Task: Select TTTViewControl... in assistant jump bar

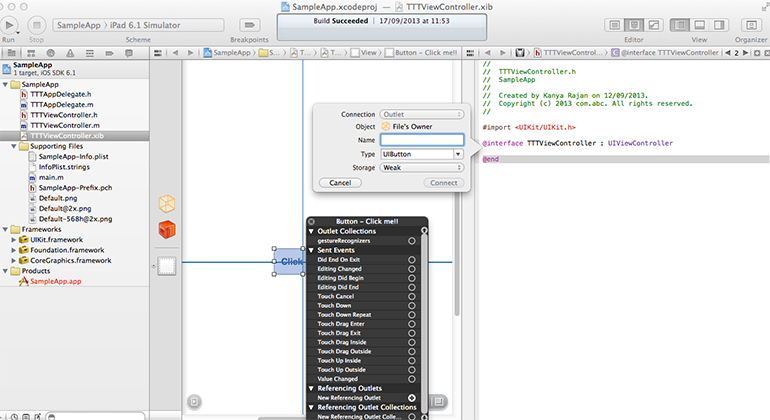Action: coord(568,53)
